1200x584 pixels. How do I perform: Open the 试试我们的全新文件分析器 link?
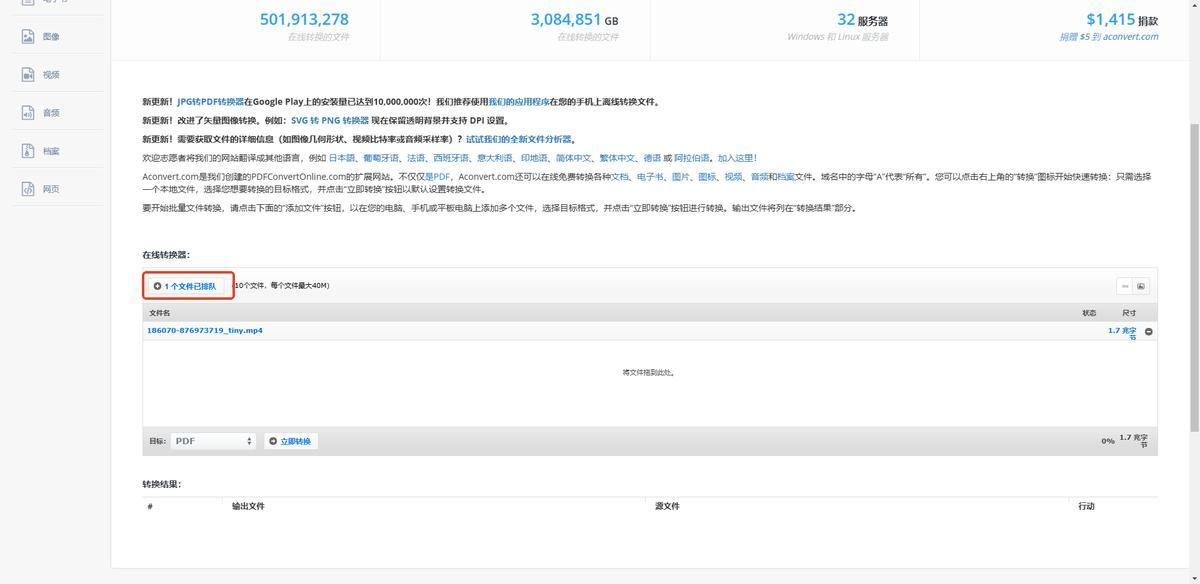519,140
